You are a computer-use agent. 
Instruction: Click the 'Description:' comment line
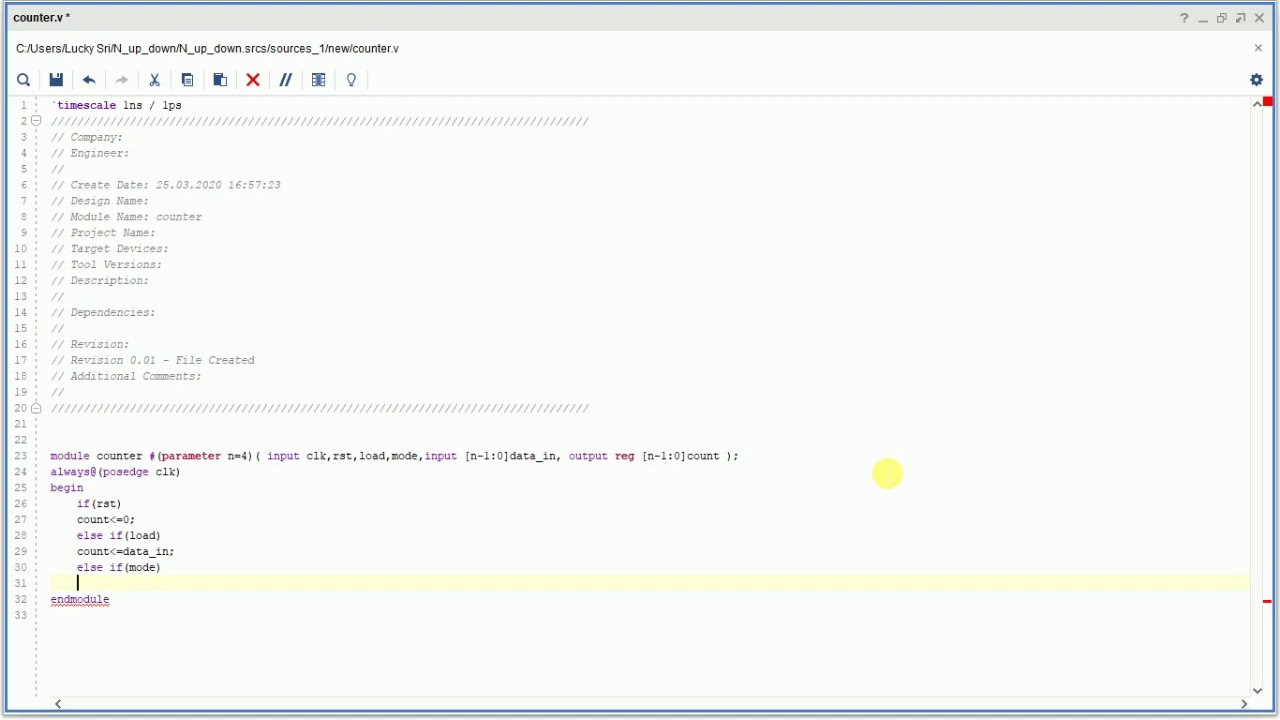click(x=100, y=281)
